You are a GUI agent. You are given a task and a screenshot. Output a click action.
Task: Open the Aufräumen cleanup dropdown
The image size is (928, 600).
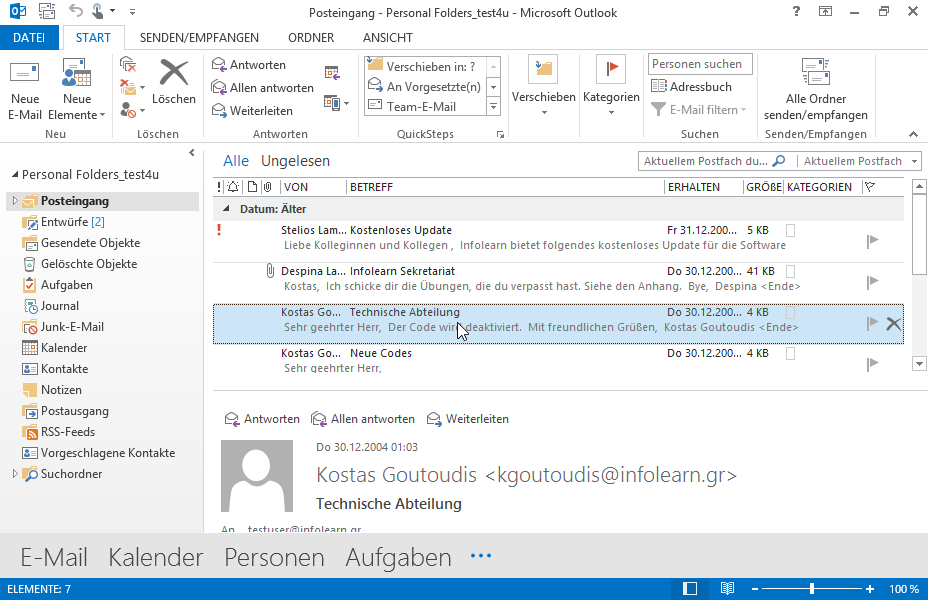tap(132, 88)
